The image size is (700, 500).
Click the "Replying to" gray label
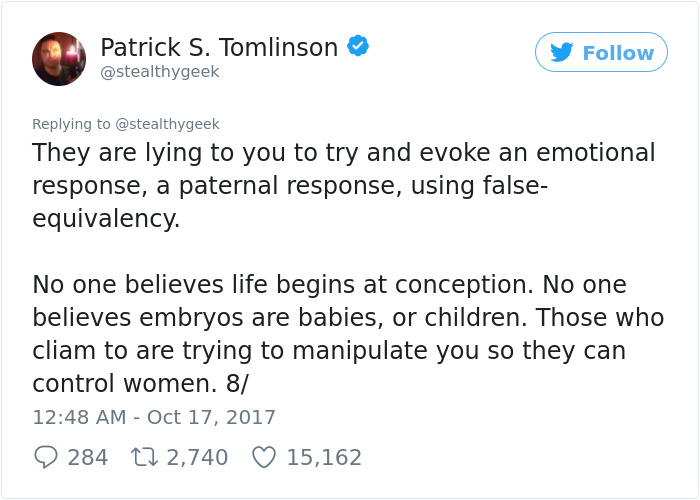coord(71,124)
